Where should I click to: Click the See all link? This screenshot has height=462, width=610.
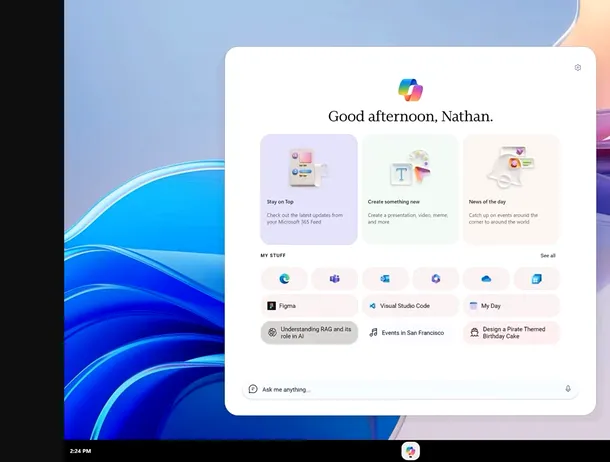(x=548, y=256)
